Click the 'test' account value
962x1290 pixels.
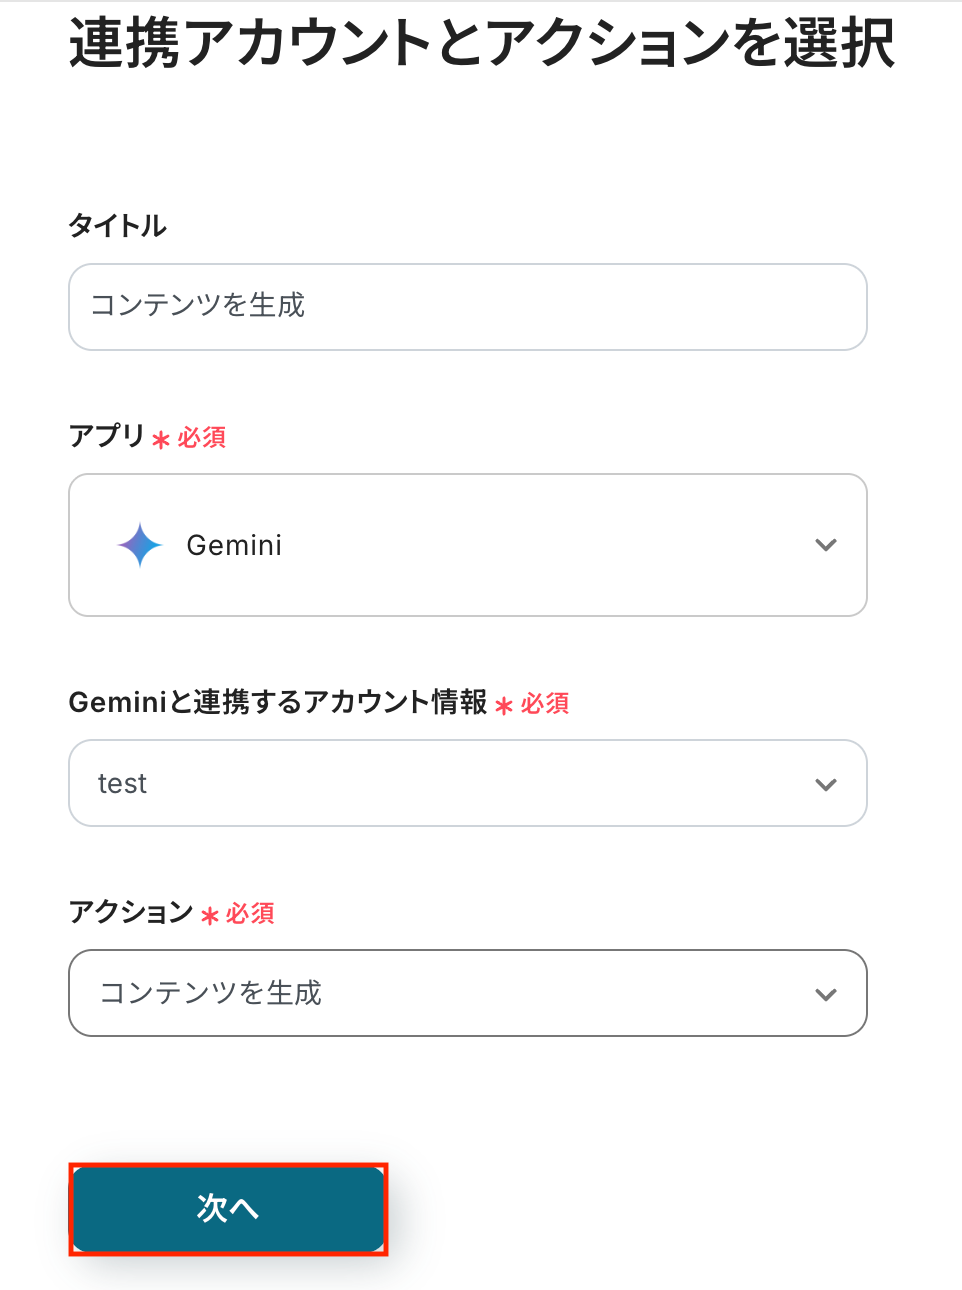122,784
